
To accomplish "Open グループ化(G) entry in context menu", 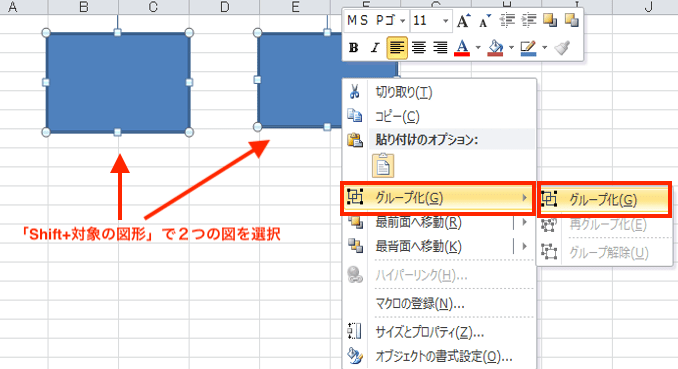I will click(x=438, y=198).
